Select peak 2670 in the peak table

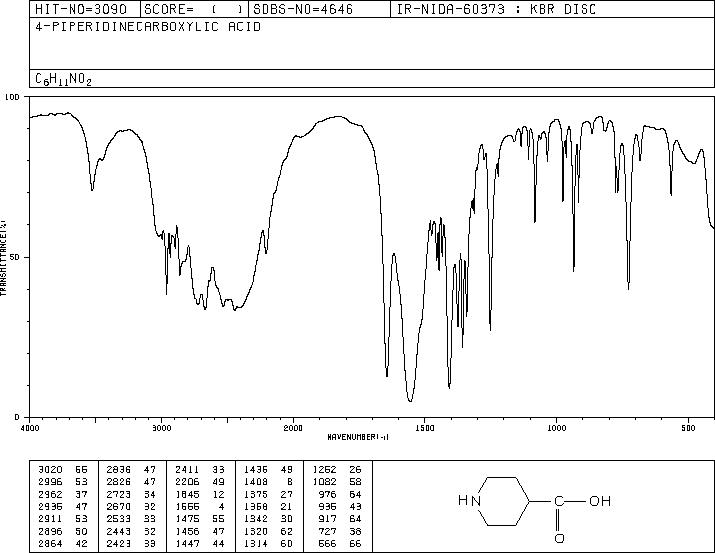[x=119, y=506]
